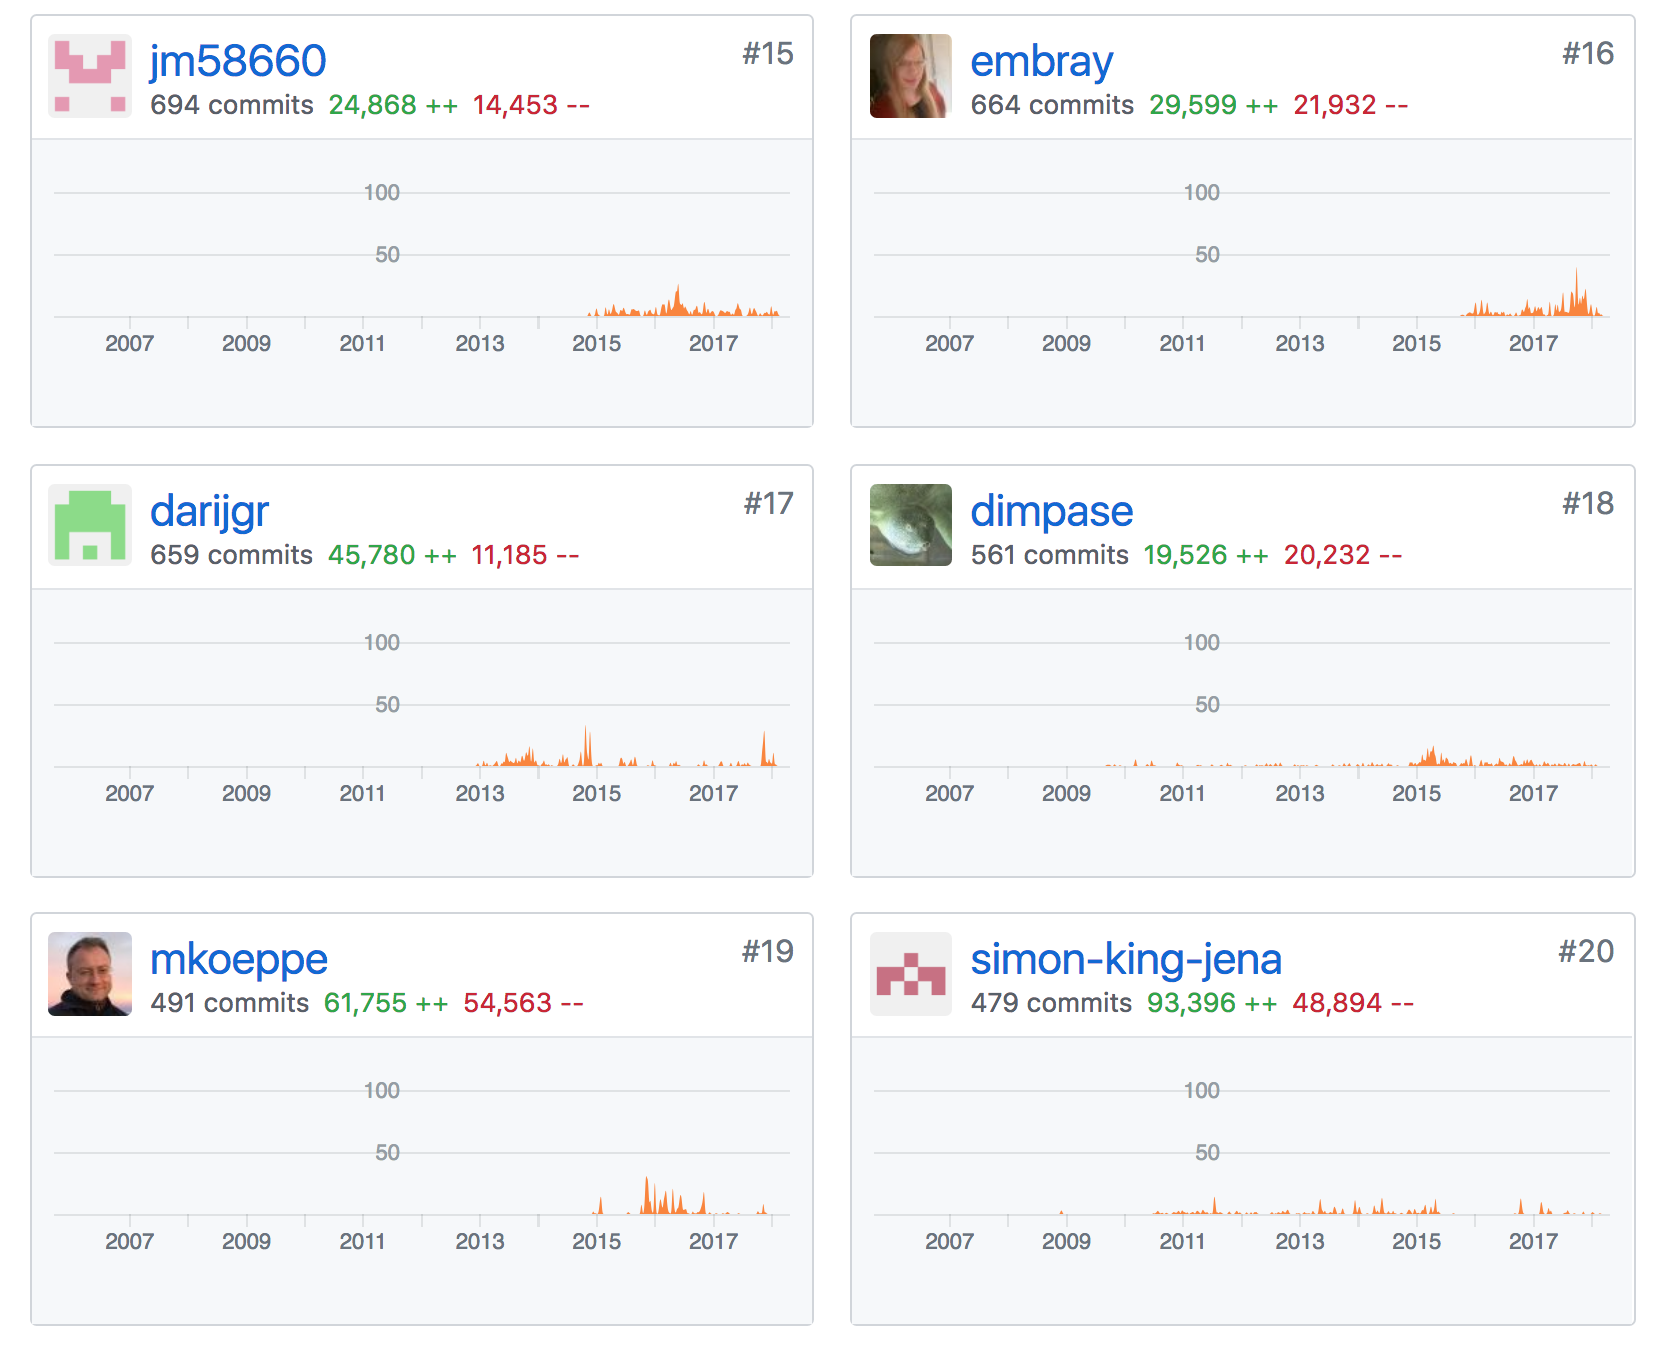Show dimpase's 561 commits
The image size is (1660, 1348).
[1049, 555]
